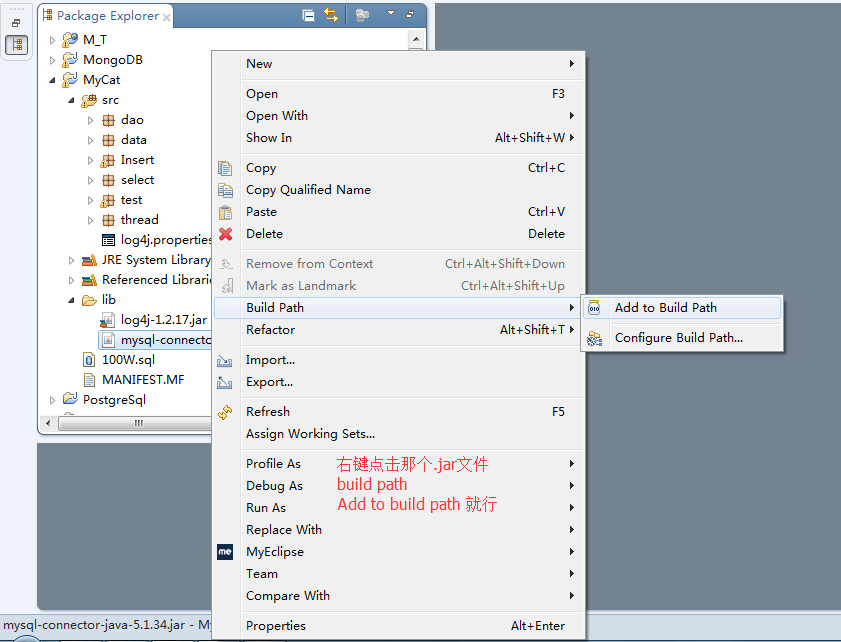Expand the MongoDB project node

52,60
